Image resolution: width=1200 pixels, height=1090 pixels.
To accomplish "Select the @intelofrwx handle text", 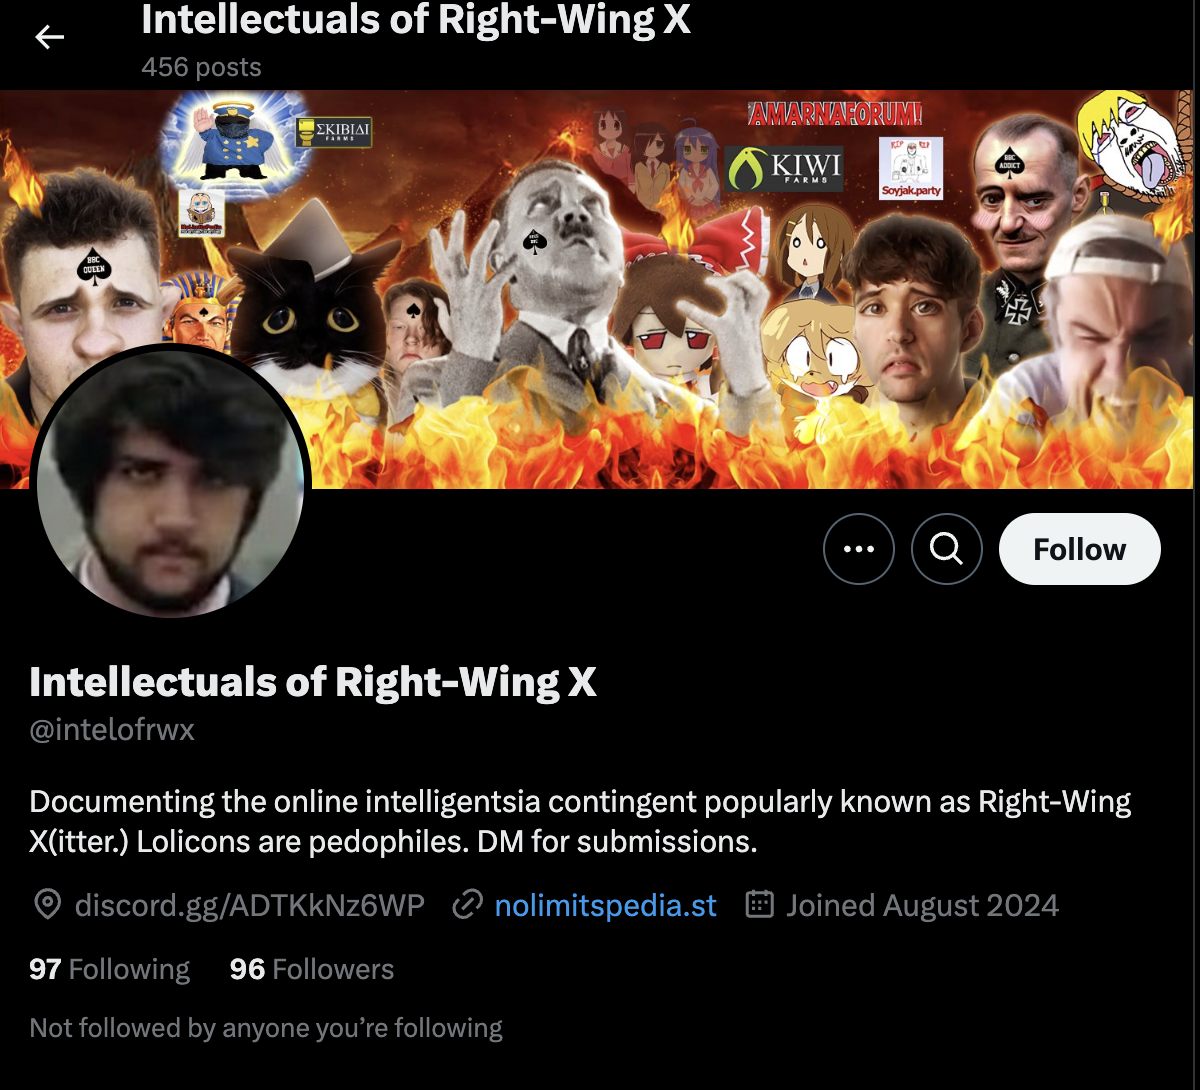I will [112, 730].
